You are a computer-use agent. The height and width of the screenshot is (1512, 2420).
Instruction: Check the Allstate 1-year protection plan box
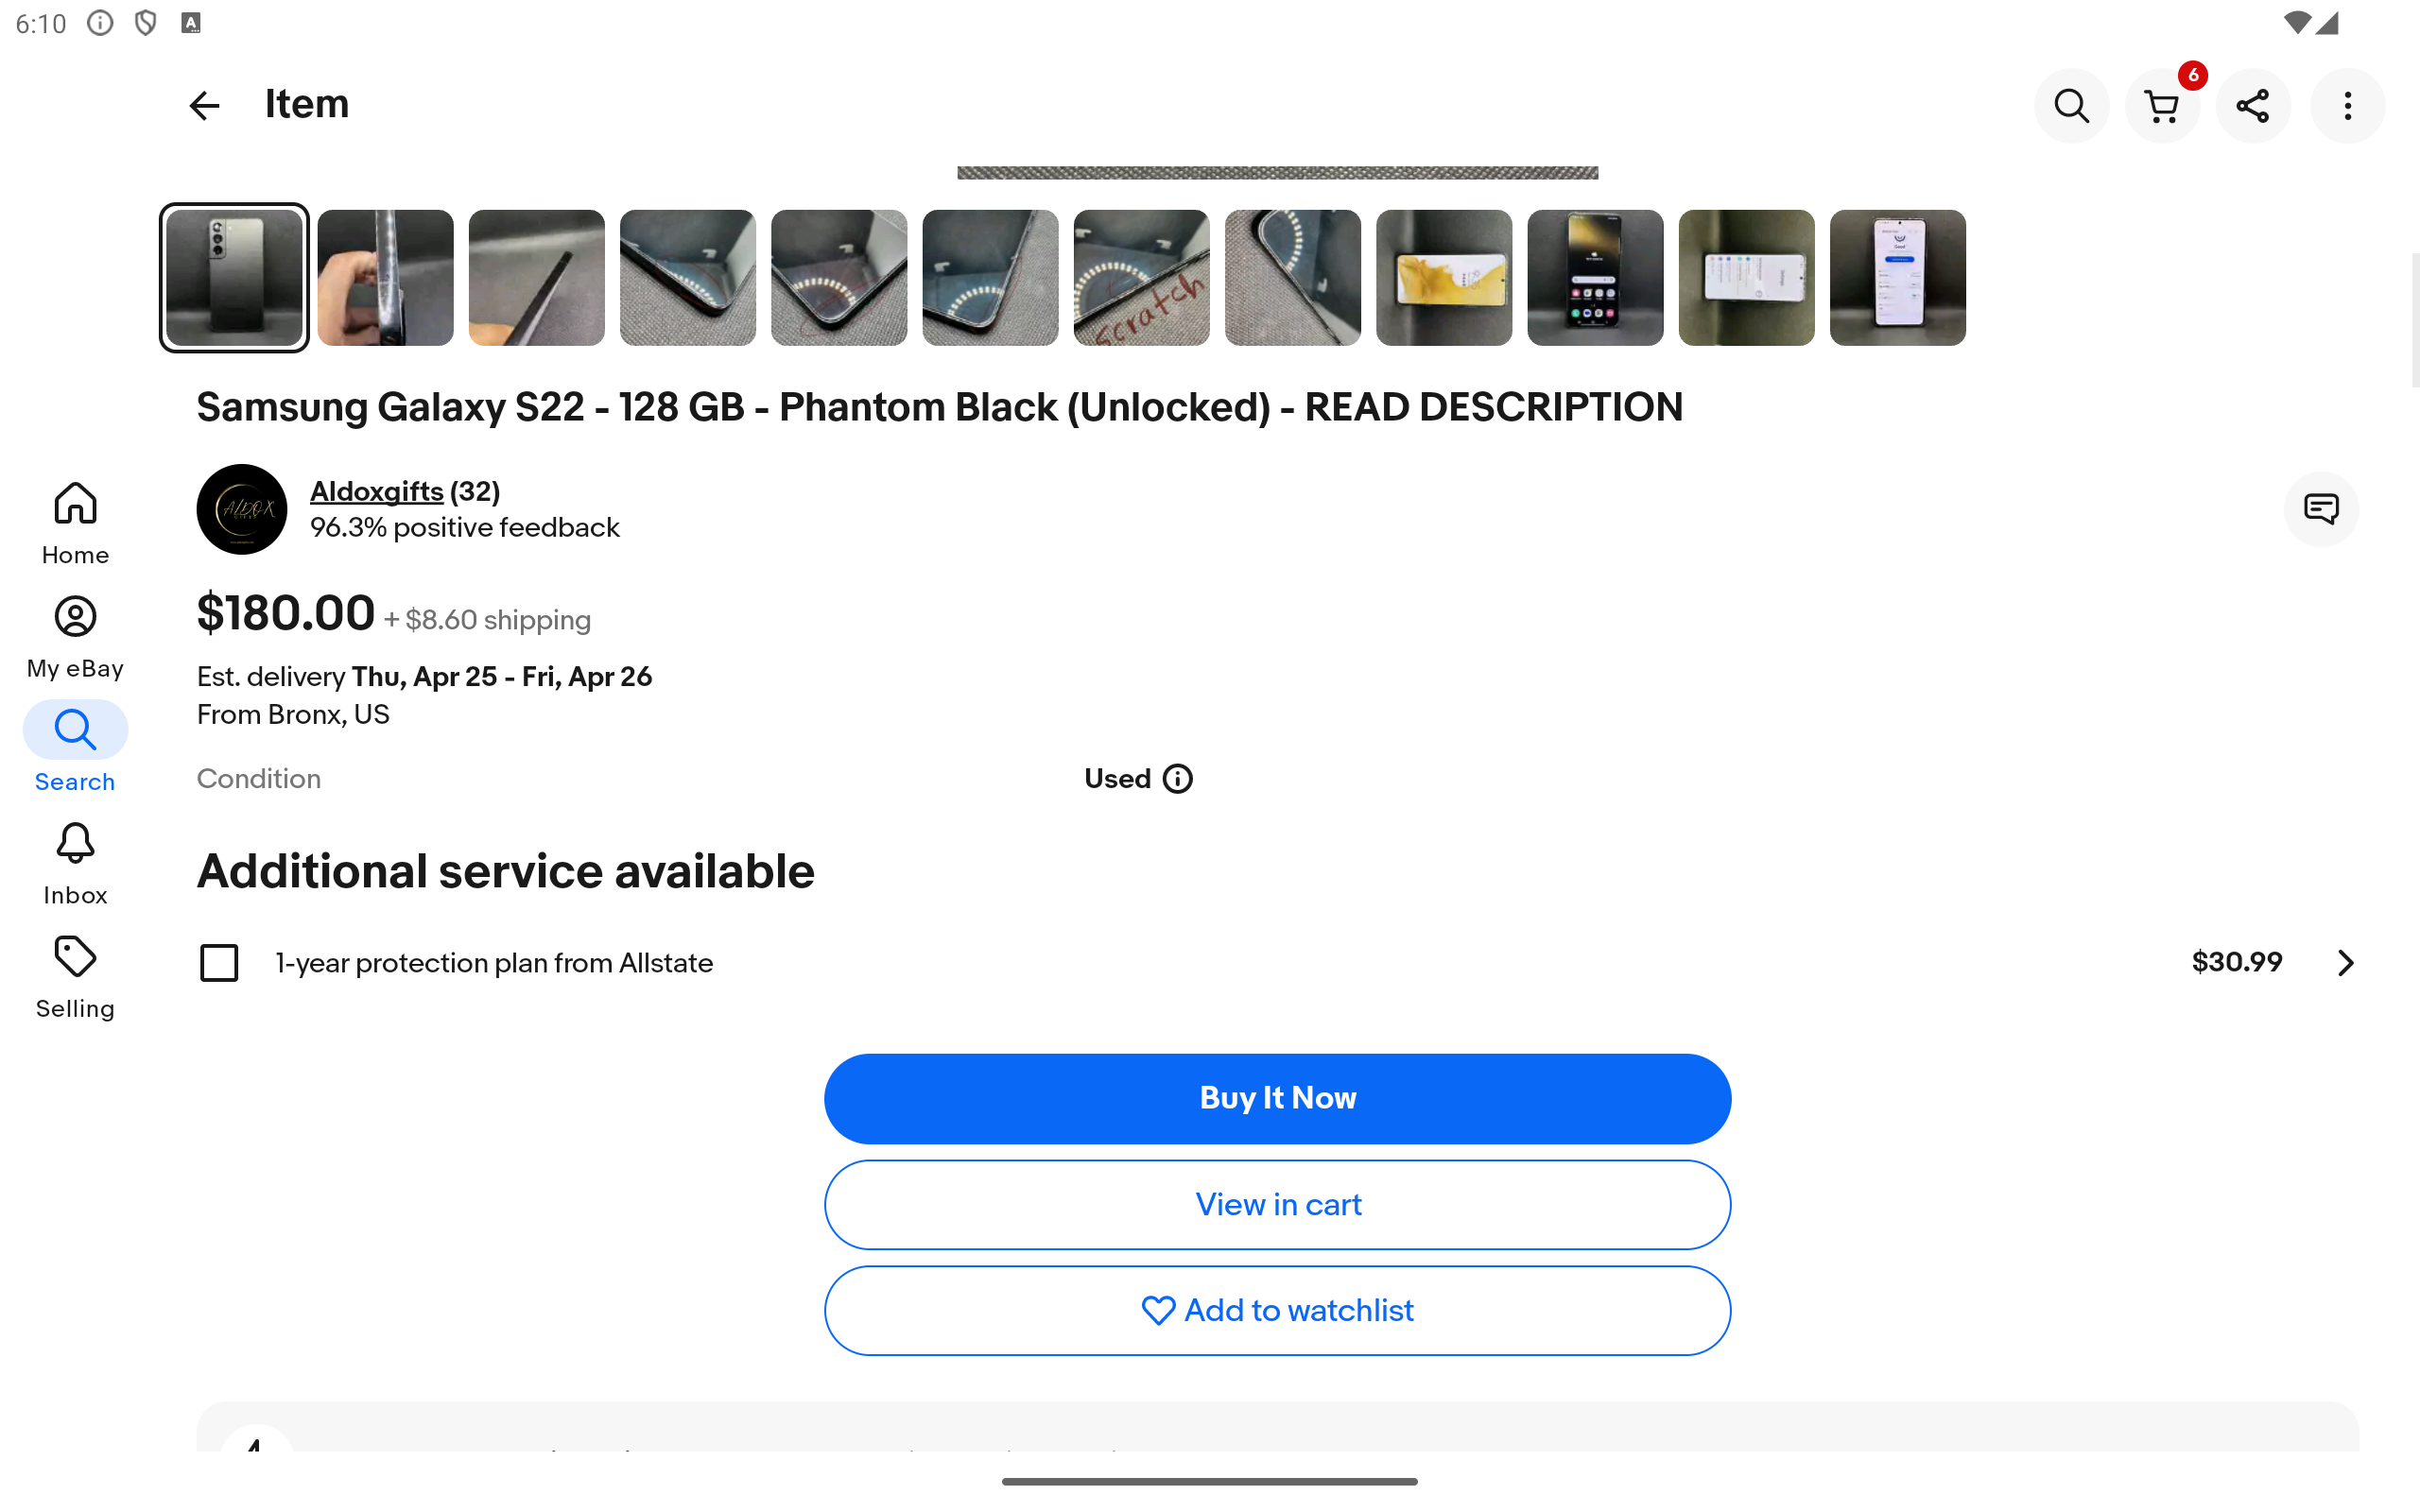click(219, 963)
